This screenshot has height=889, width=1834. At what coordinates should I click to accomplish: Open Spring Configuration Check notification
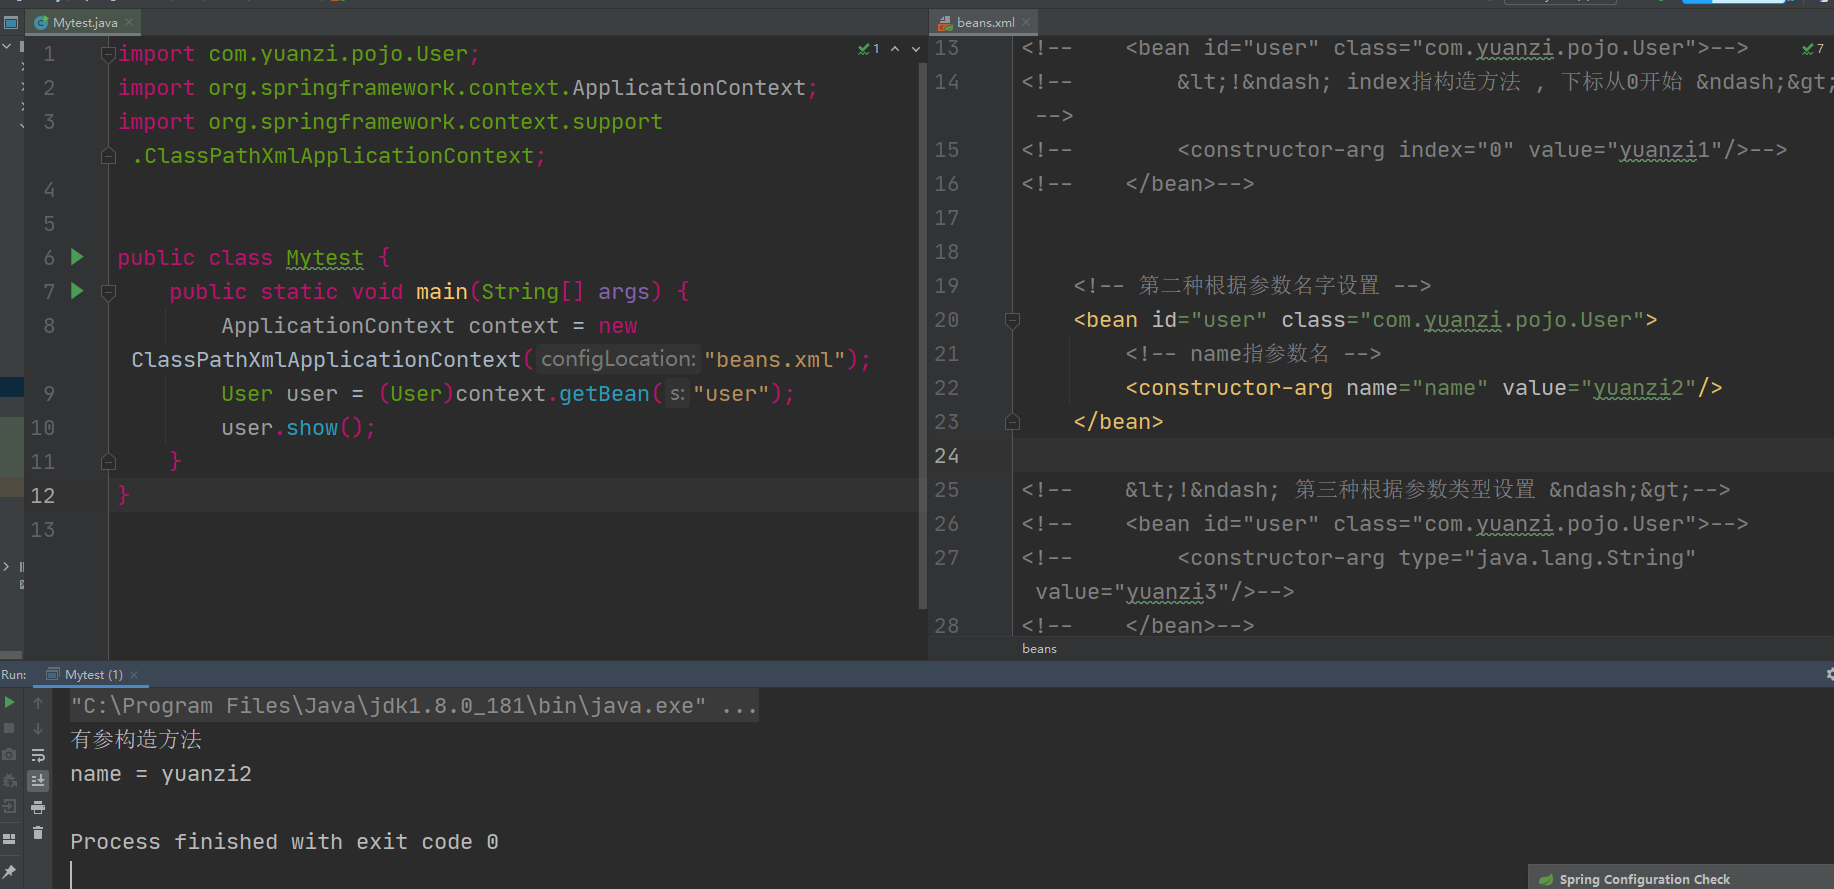[x=1644, y=879]
